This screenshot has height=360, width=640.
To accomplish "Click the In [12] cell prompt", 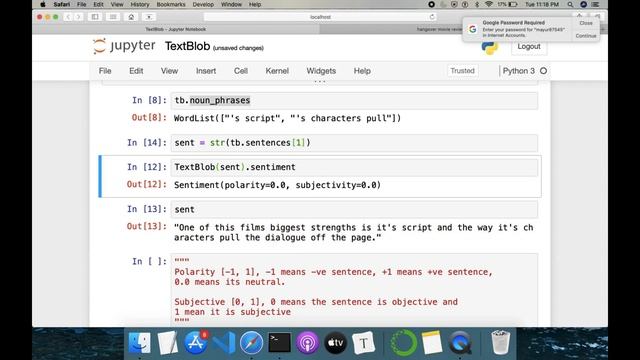I will 147,167.
